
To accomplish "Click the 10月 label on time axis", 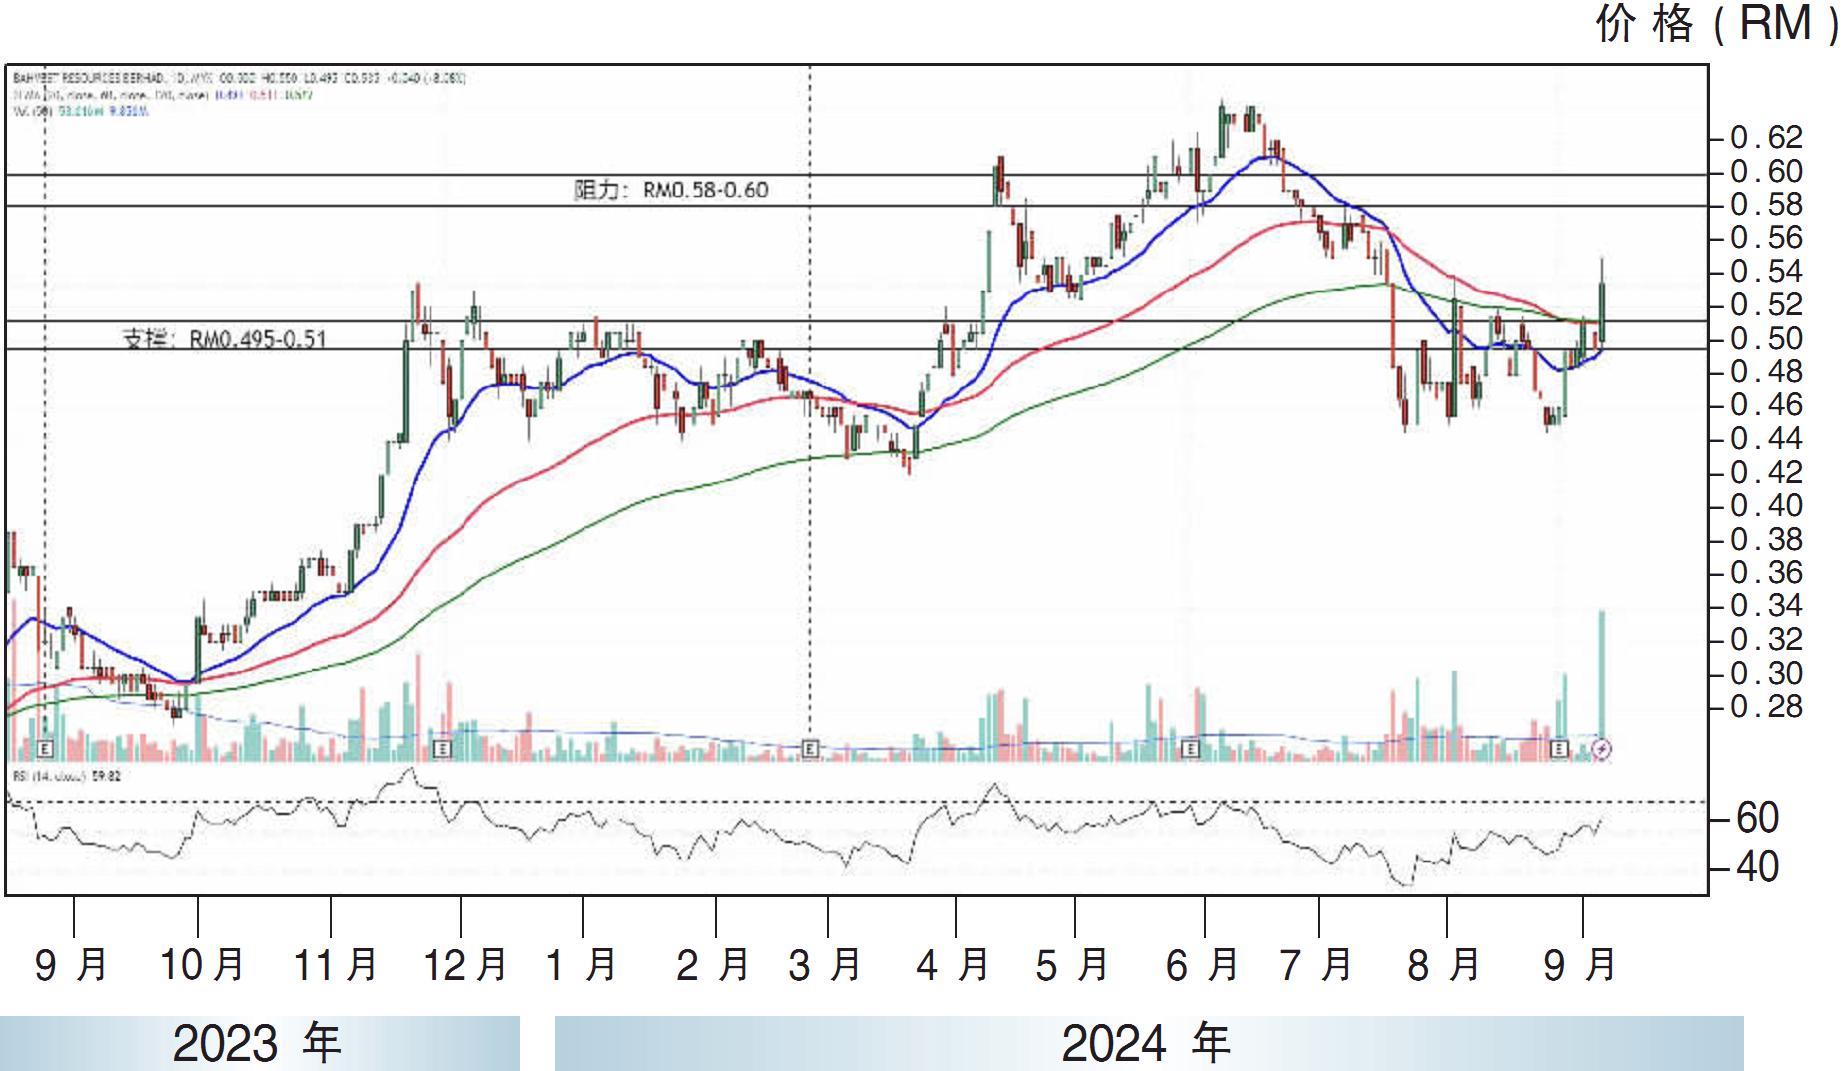I will pyautogui.click(x=202, y=965).
